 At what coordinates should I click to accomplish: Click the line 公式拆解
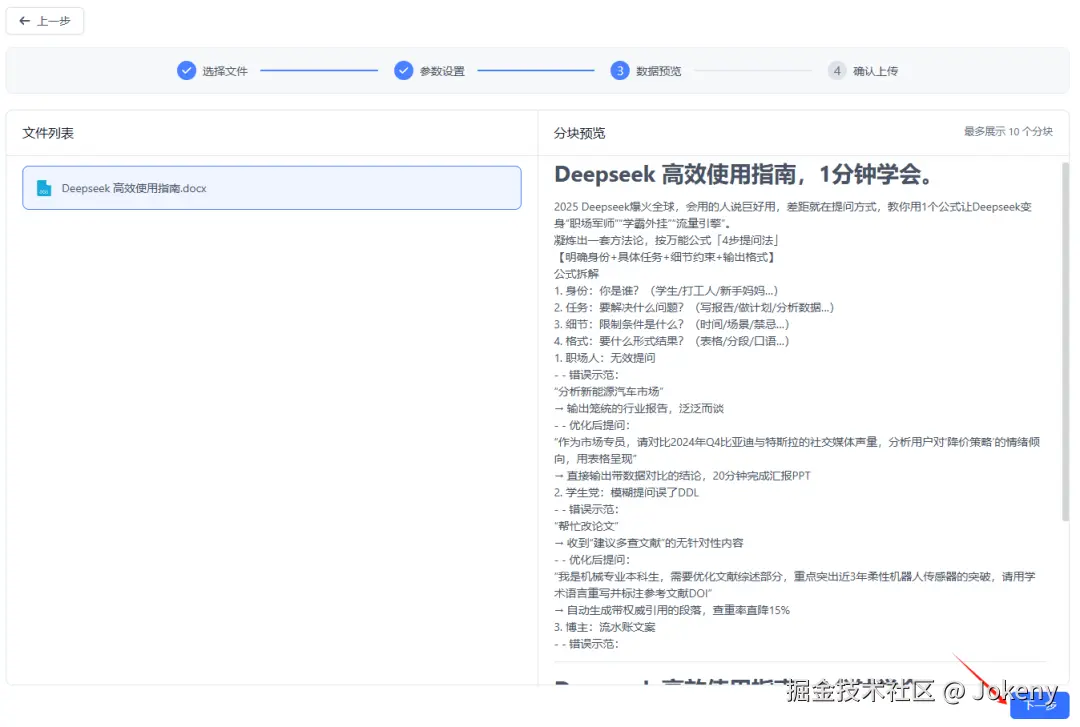pyautogui.click(x=577, y=274)
